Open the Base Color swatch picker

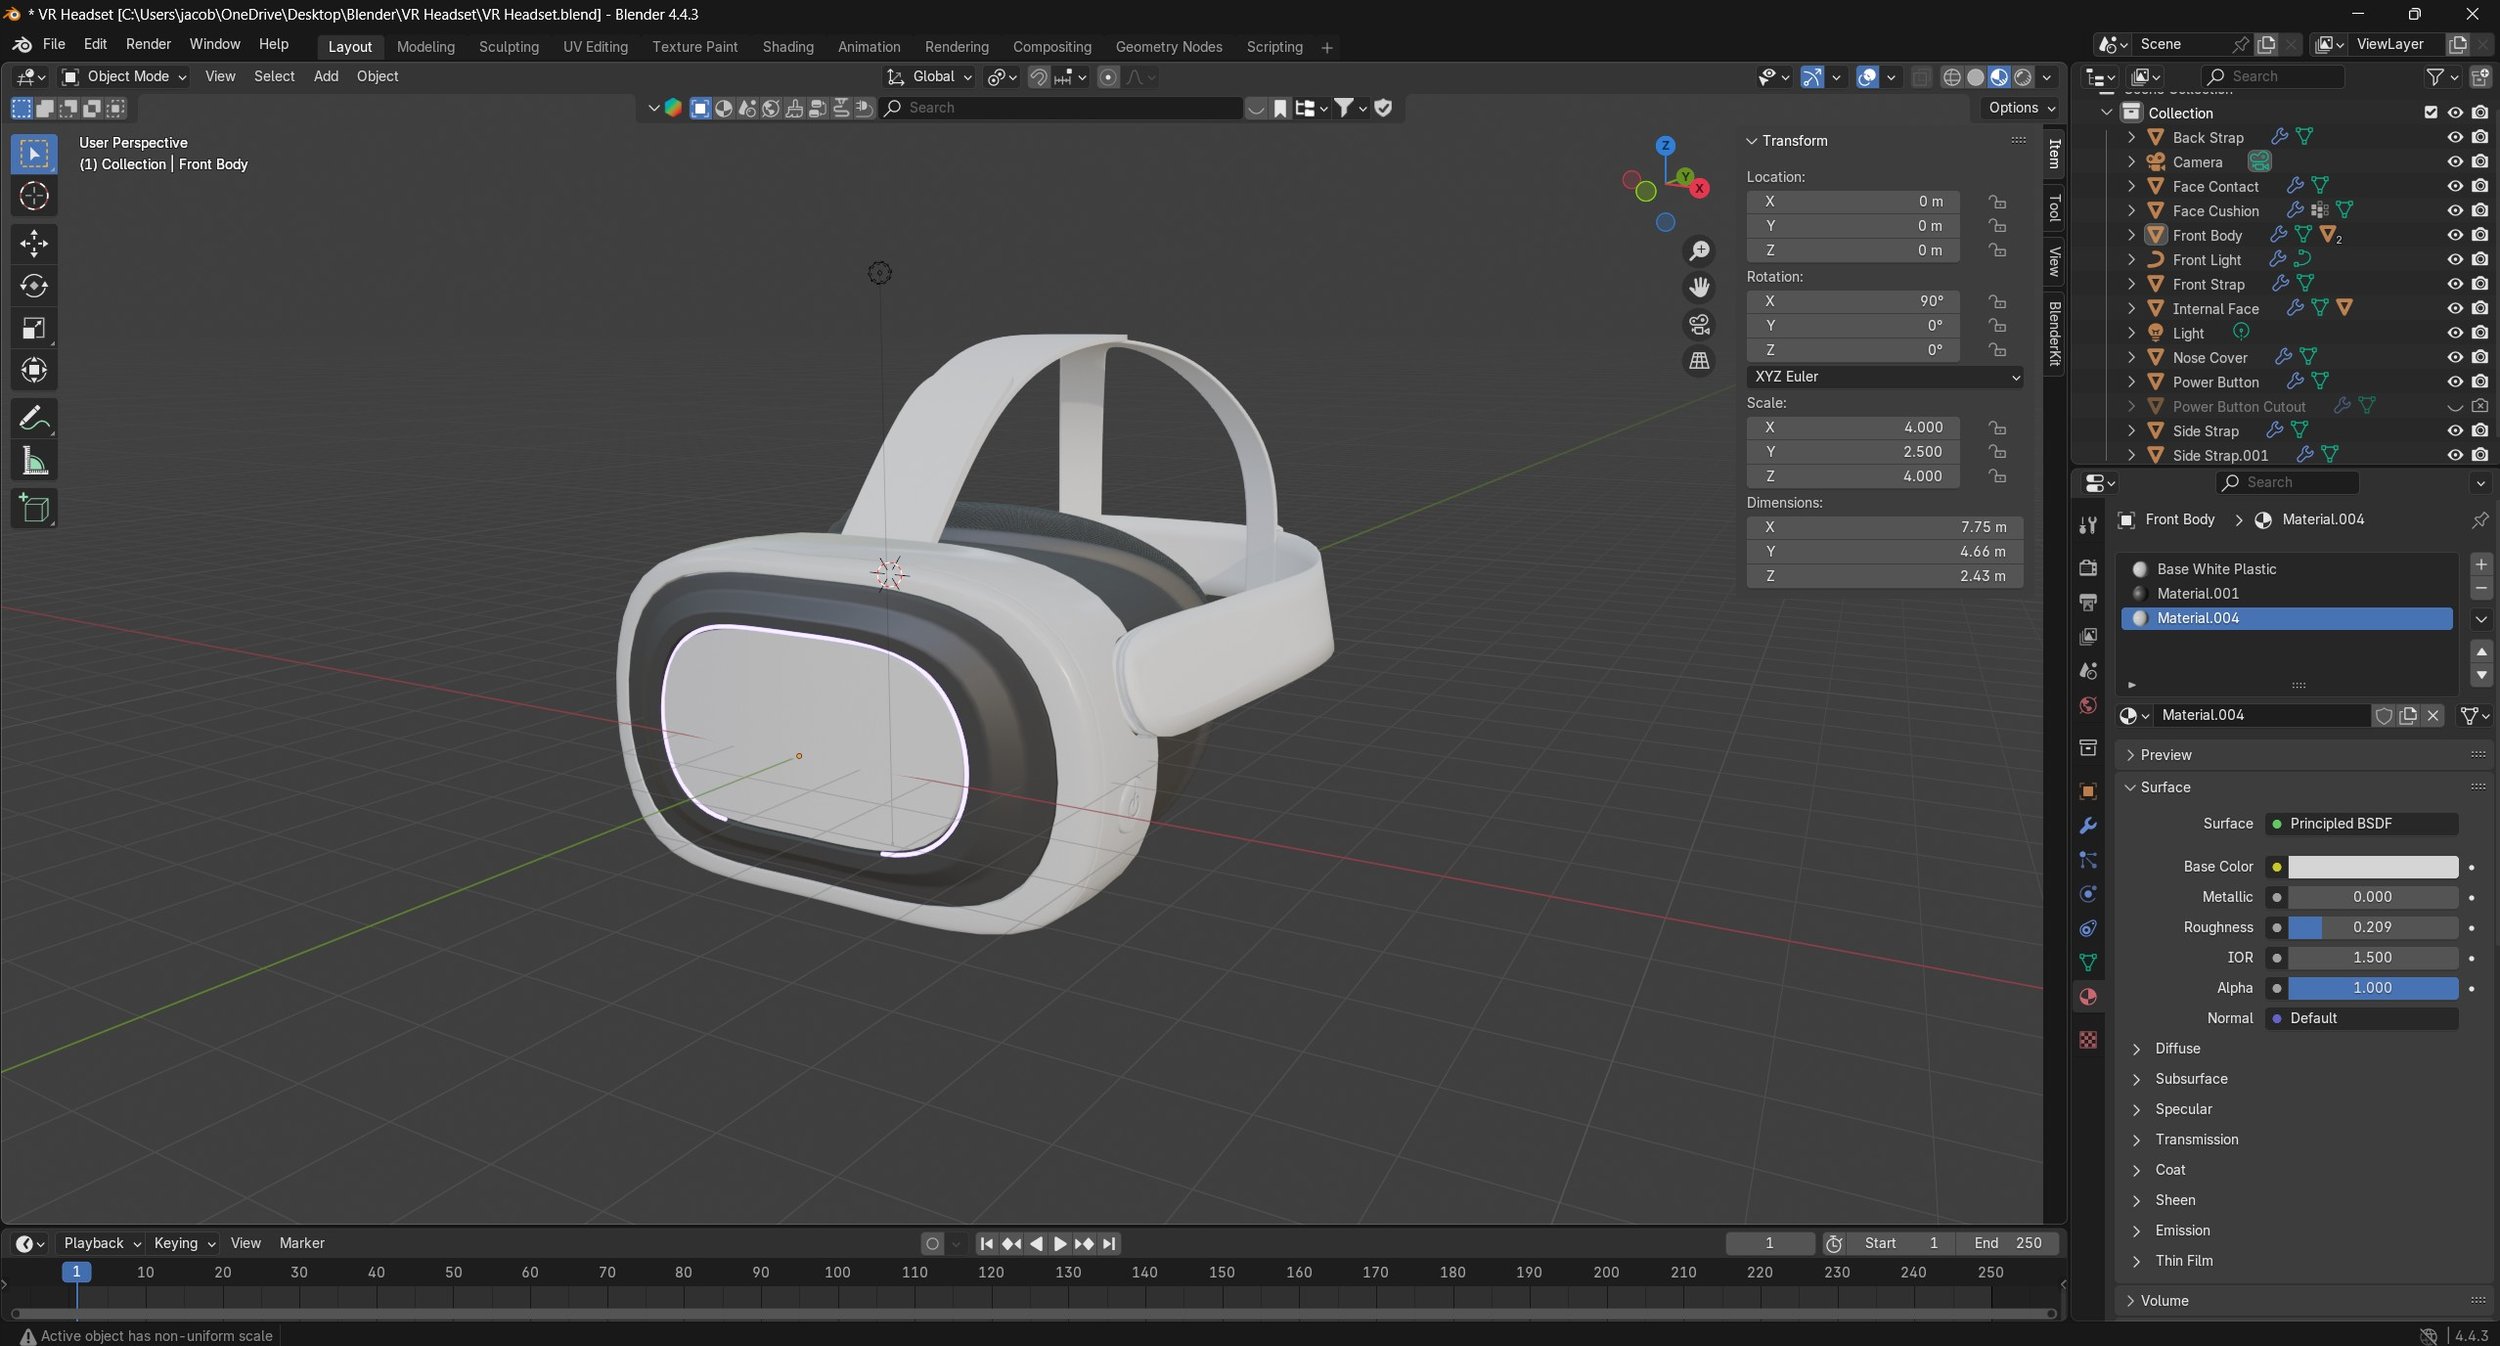click(2372, 867)
